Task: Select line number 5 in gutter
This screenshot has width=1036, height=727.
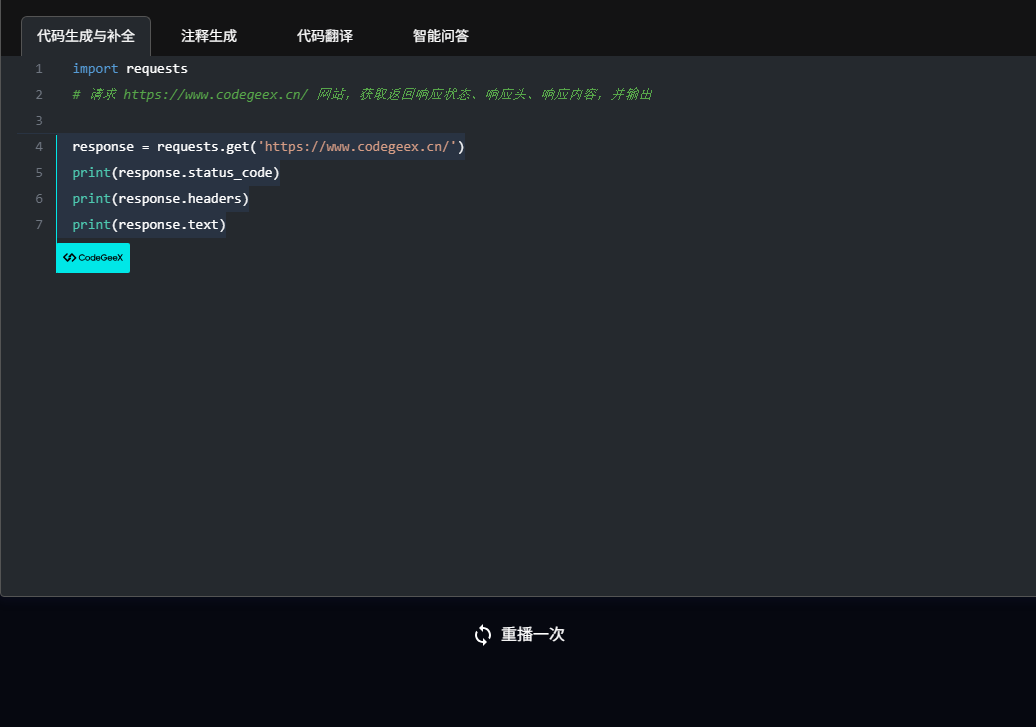Action: pyautogui.click(x=39, y=172)
